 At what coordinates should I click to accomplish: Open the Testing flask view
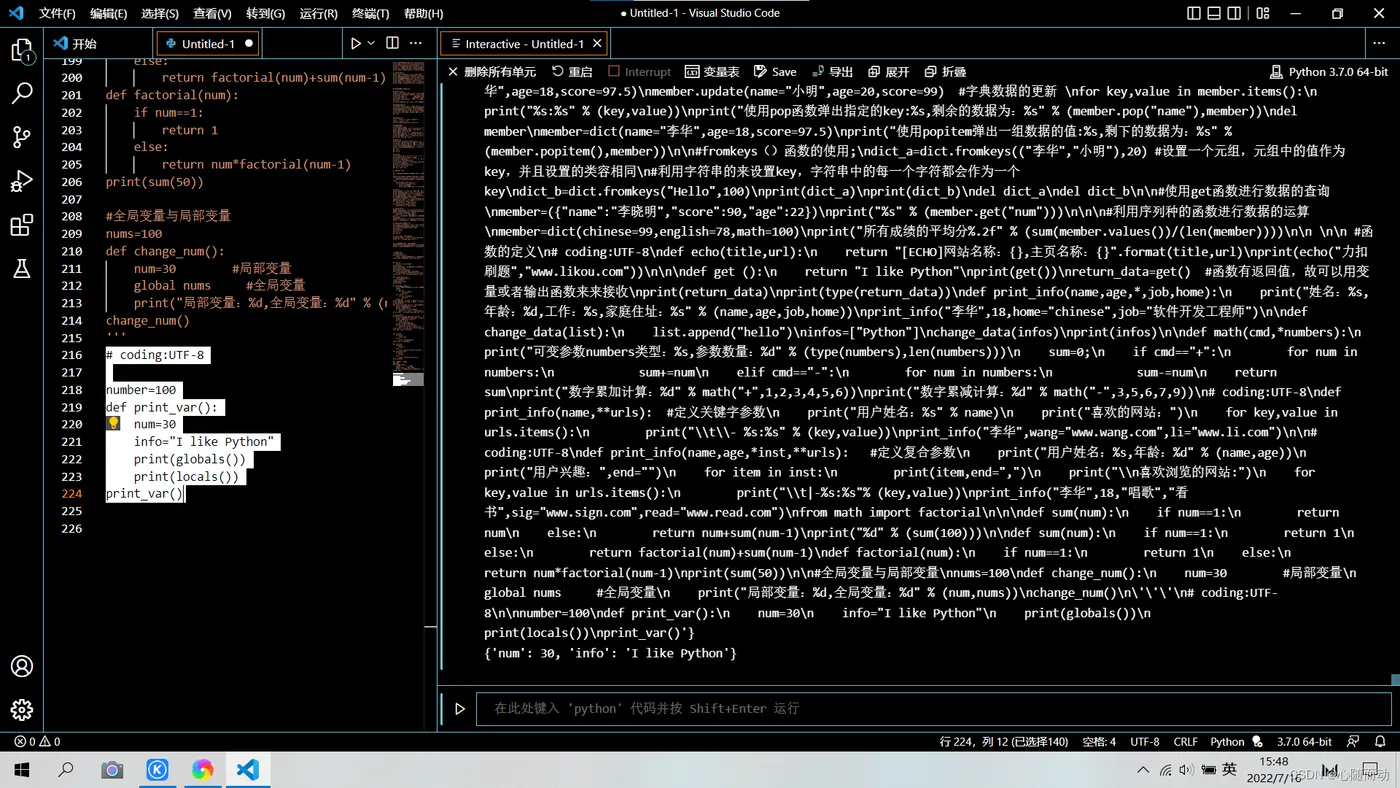pyautogui.click(x=21, y=268)
